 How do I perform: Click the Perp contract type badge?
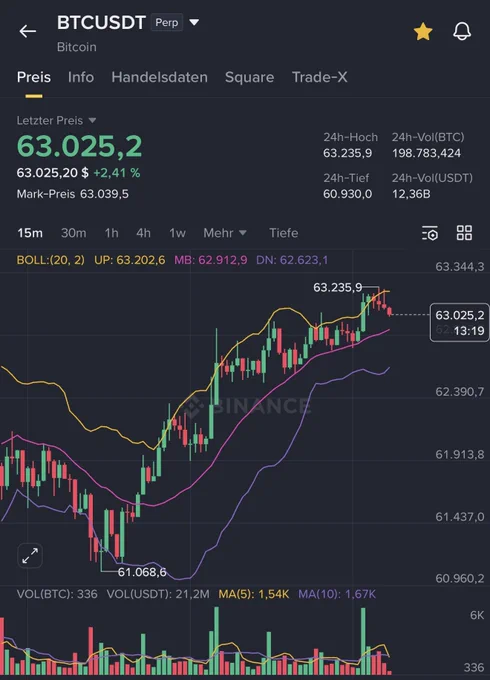pos(167,22)
